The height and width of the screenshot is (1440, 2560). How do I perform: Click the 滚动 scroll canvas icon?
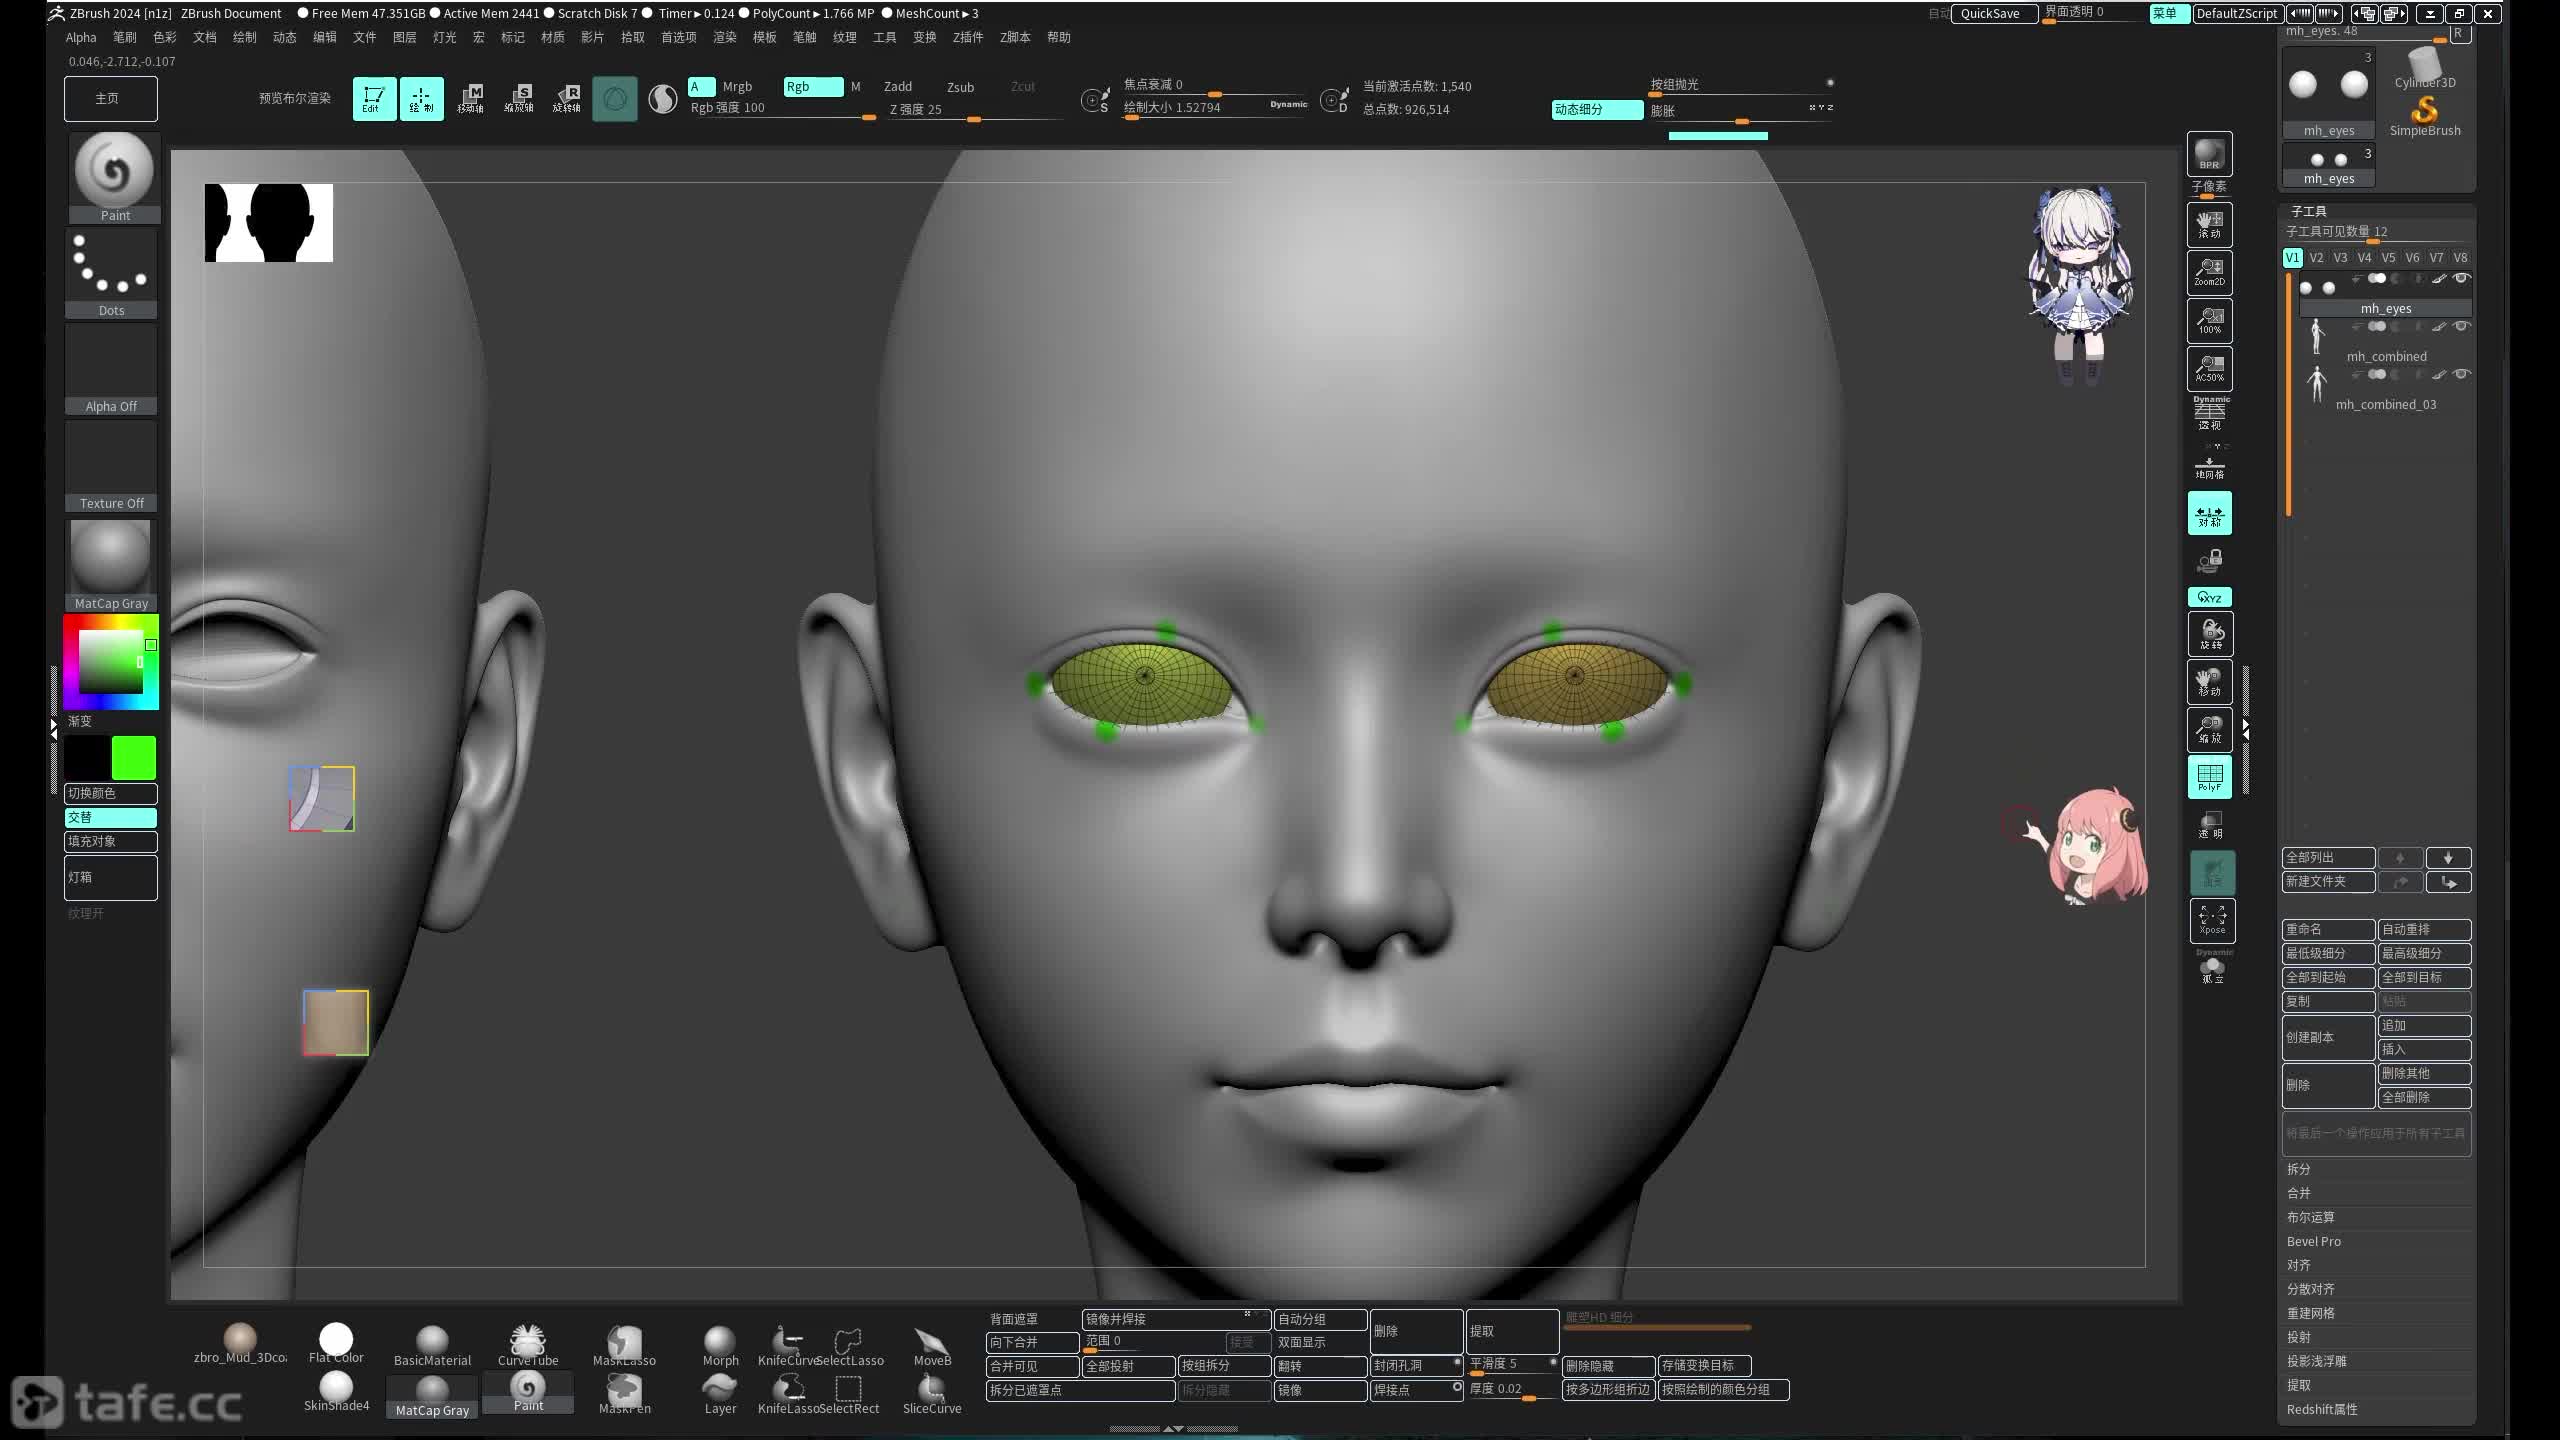click(x=2210, y=225)
